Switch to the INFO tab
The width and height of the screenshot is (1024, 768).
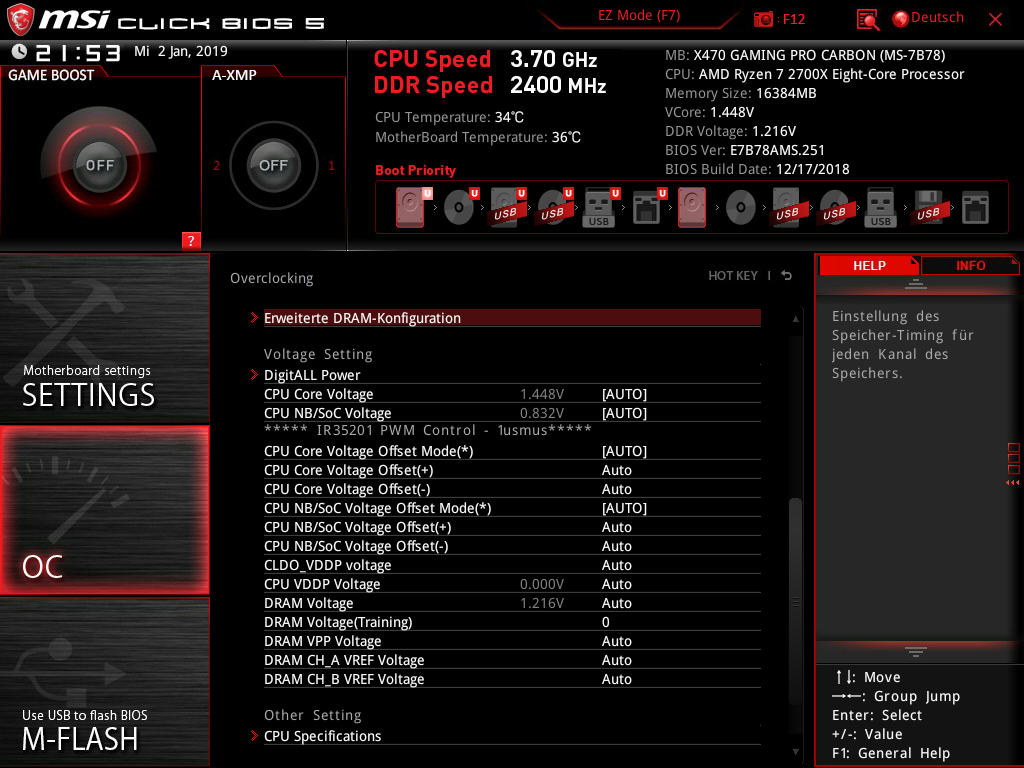[970, 265]
